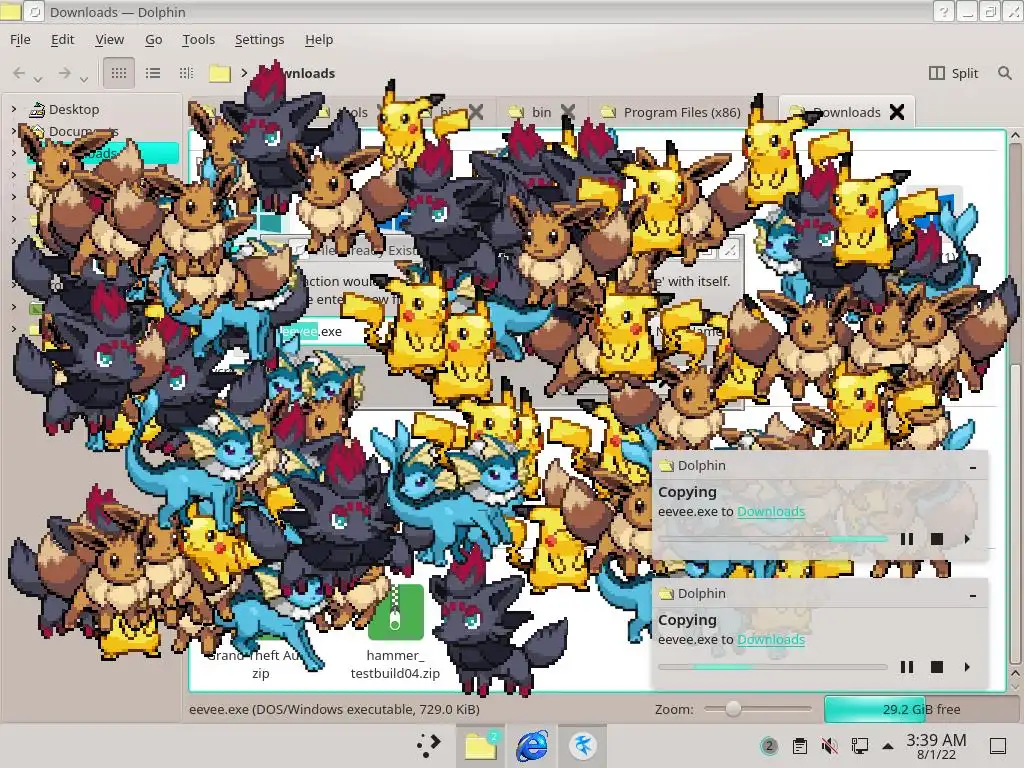Viewport: 1024px width, 768px height.
Task: Open the Edit menu
Action: click(62, 40)
